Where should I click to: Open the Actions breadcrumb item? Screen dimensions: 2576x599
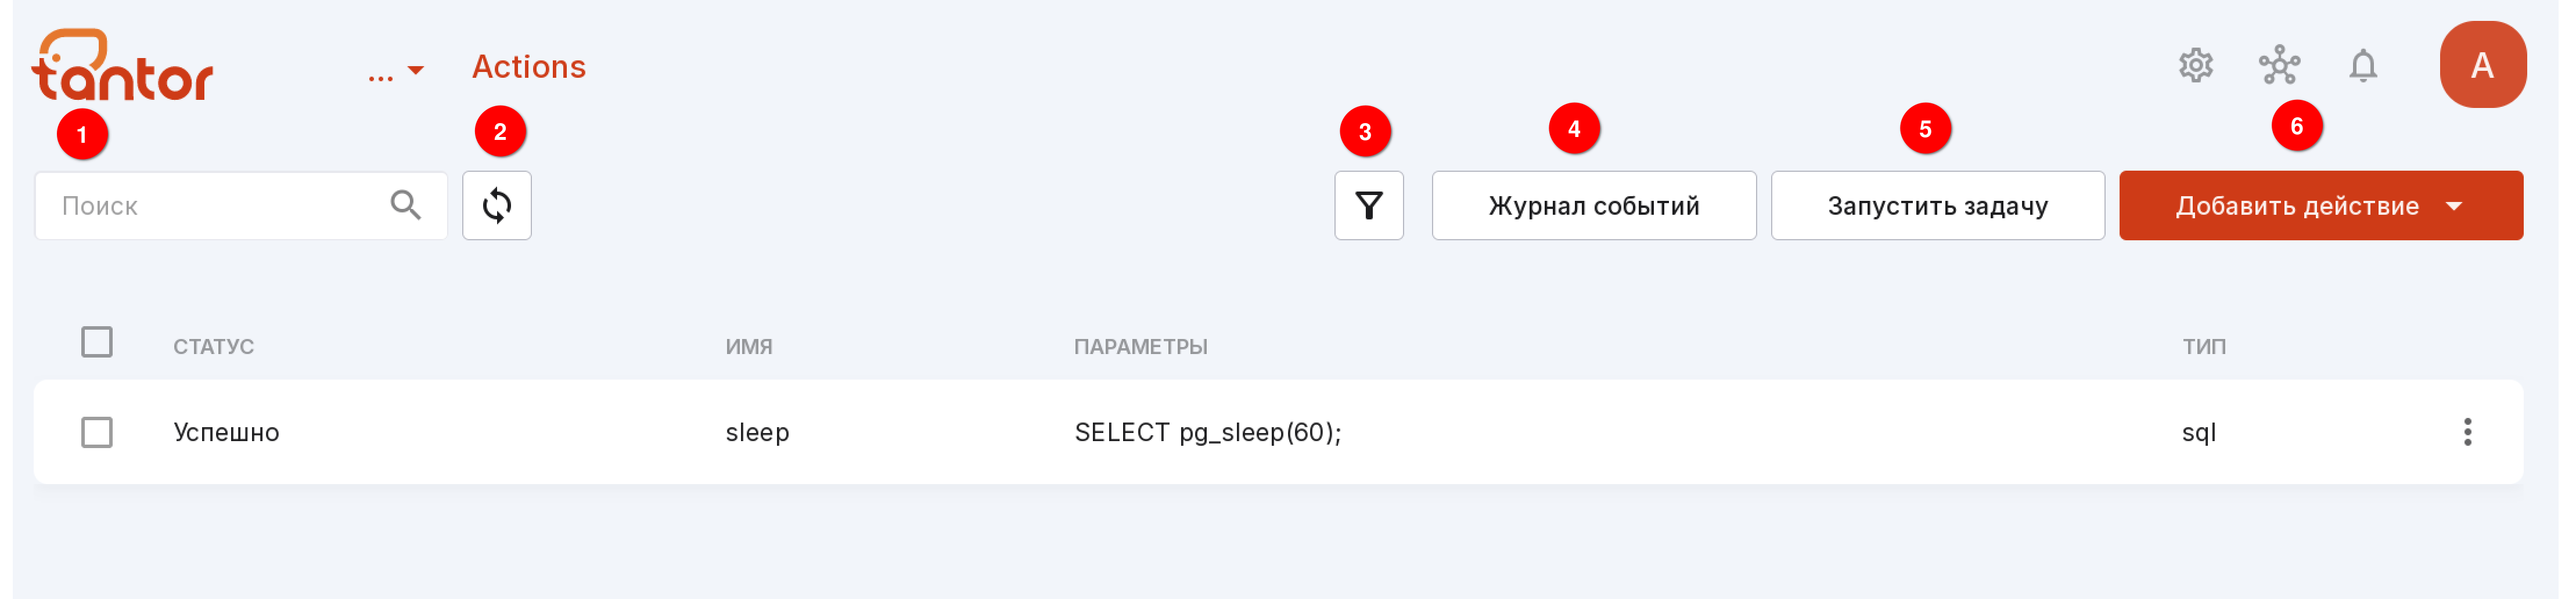529,67
